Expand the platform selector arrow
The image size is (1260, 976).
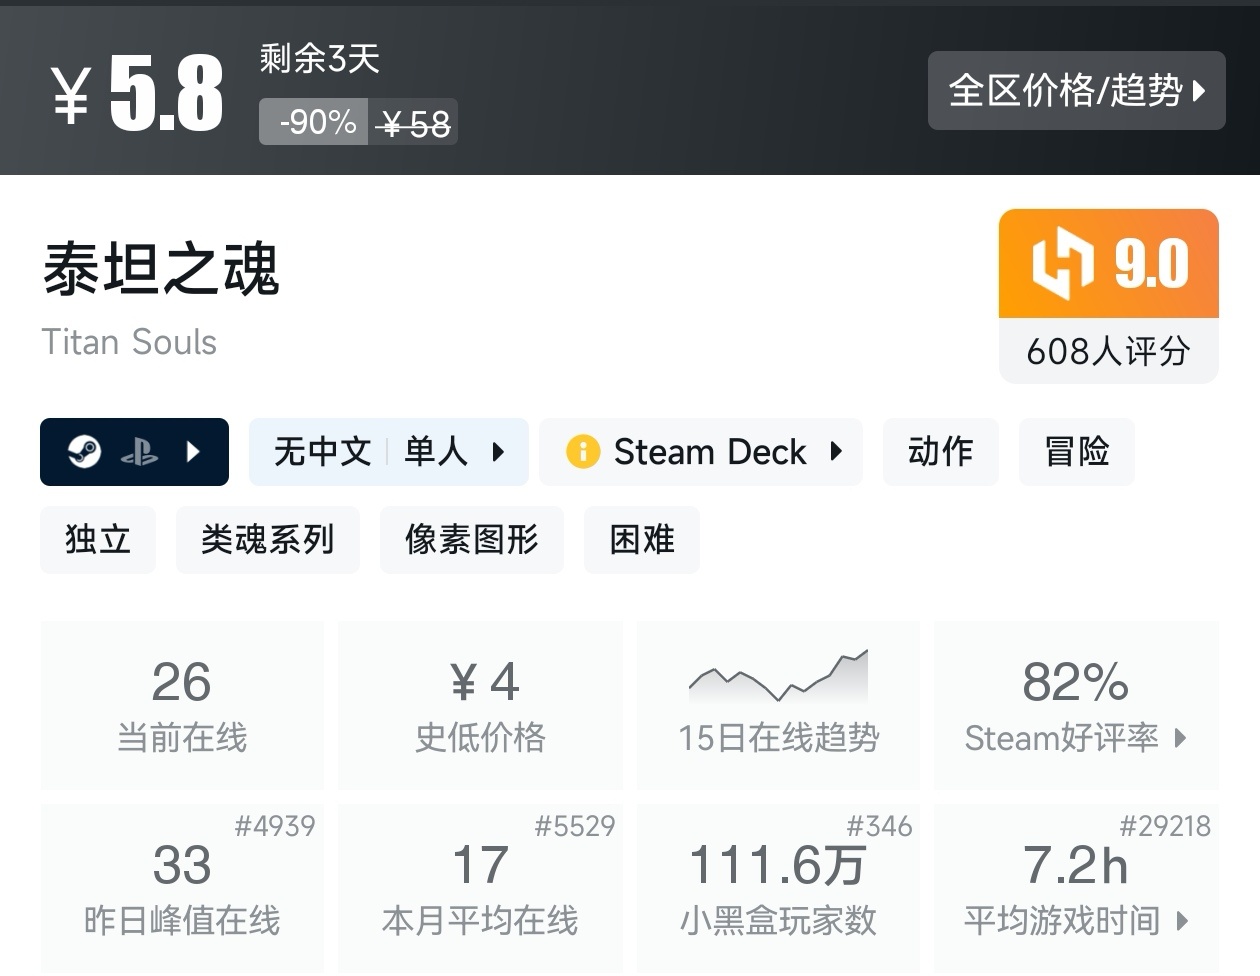[194, 452]
